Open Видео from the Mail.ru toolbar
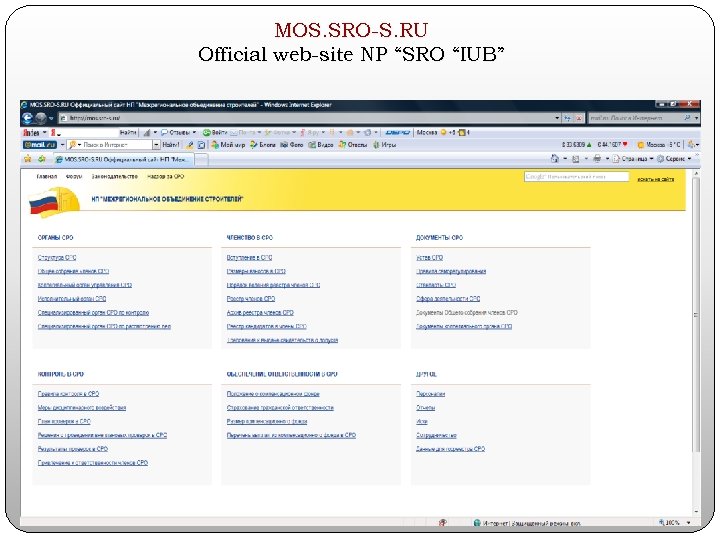This screenshot has height=540, width=720. (x=321, y=145)
